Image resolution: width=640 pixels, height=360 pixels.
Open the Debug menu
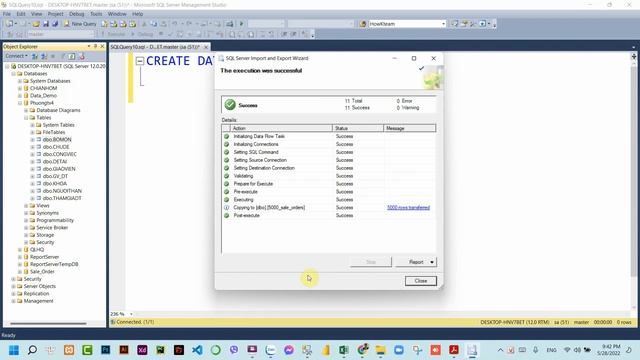coord(76,14)
